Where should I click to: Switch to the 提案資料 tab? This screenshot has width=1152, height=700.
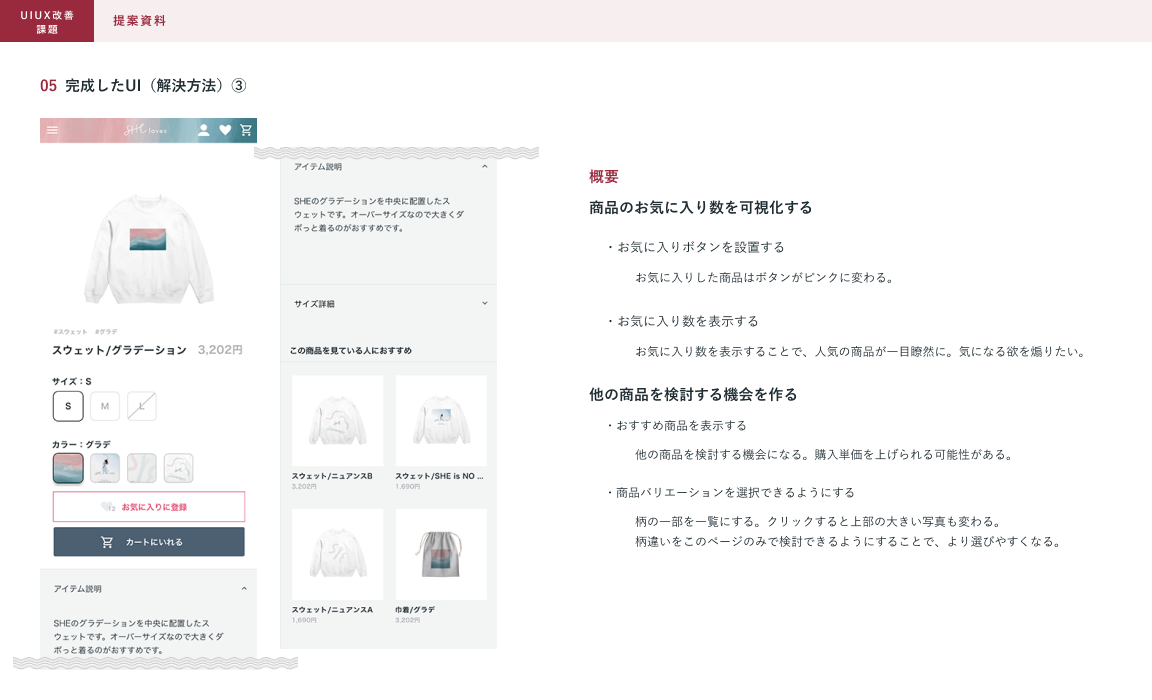[x=139, y=21]
